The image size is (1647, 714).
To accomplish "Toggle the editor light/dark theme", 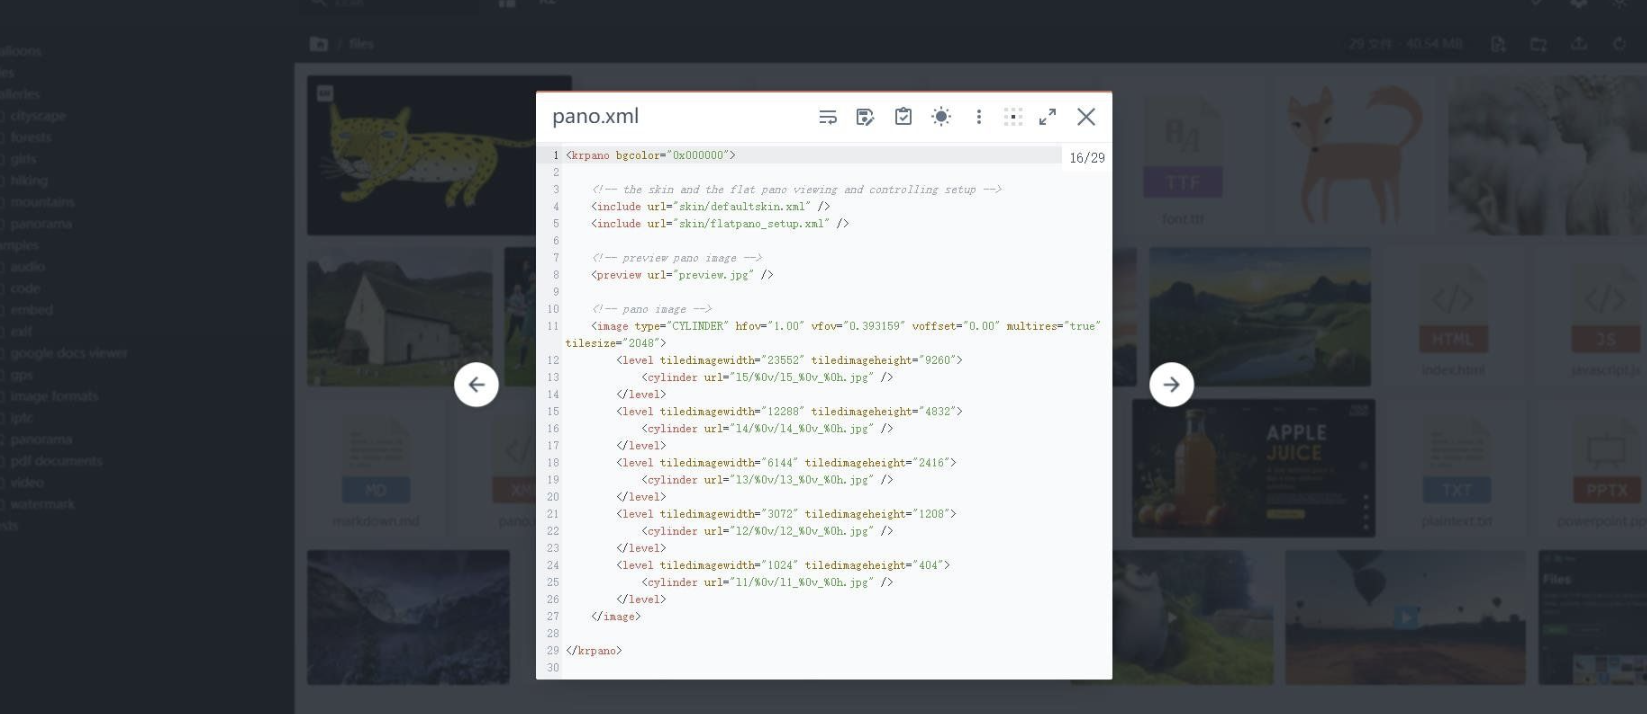I will [941, 117].
